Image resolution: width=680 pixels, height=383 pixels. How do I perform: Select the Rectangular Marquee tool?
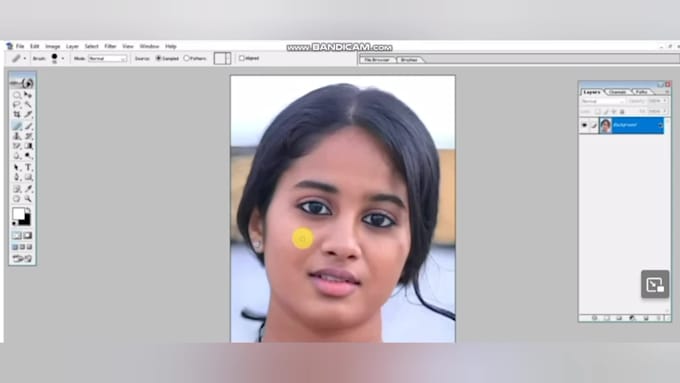click(17, 95)
